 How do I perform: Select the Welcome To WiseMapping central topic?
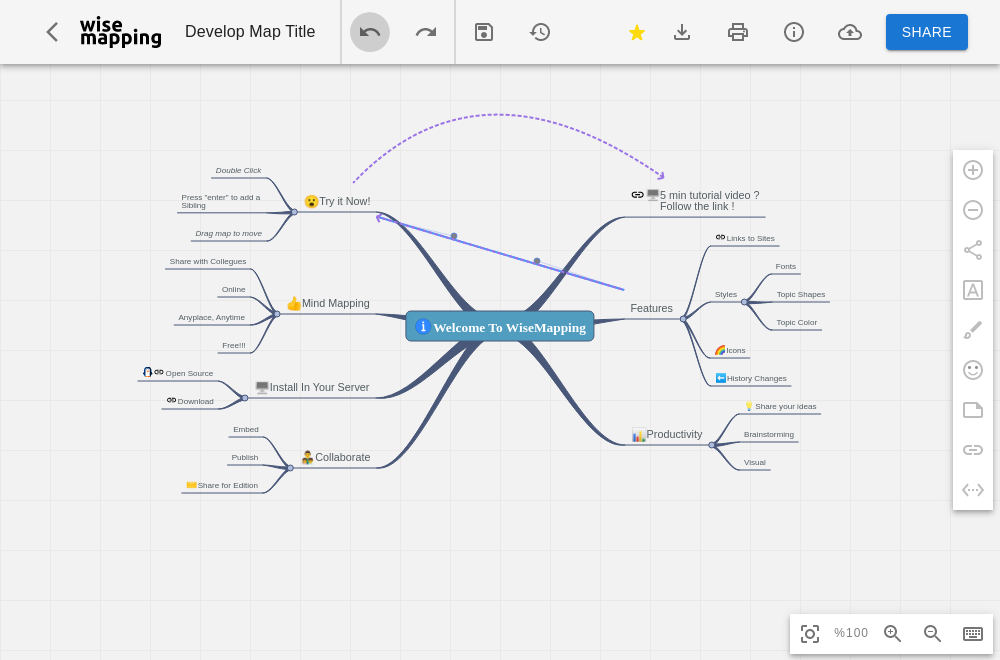click(500, 326)
